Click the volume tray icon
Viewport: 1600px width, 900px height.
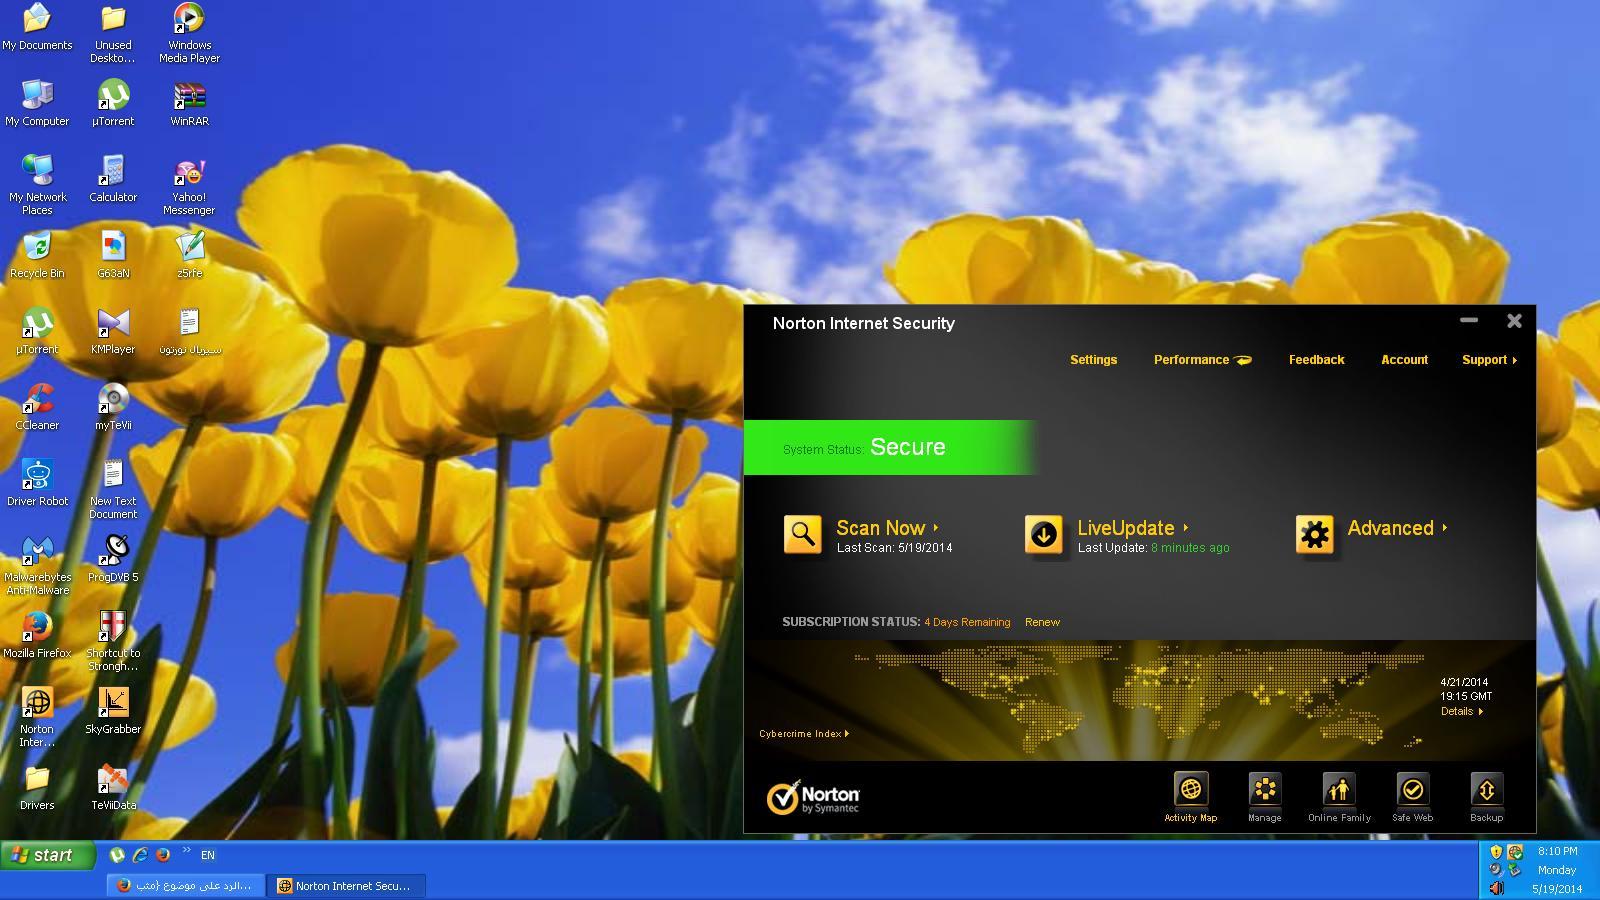tap(1497, 888)
